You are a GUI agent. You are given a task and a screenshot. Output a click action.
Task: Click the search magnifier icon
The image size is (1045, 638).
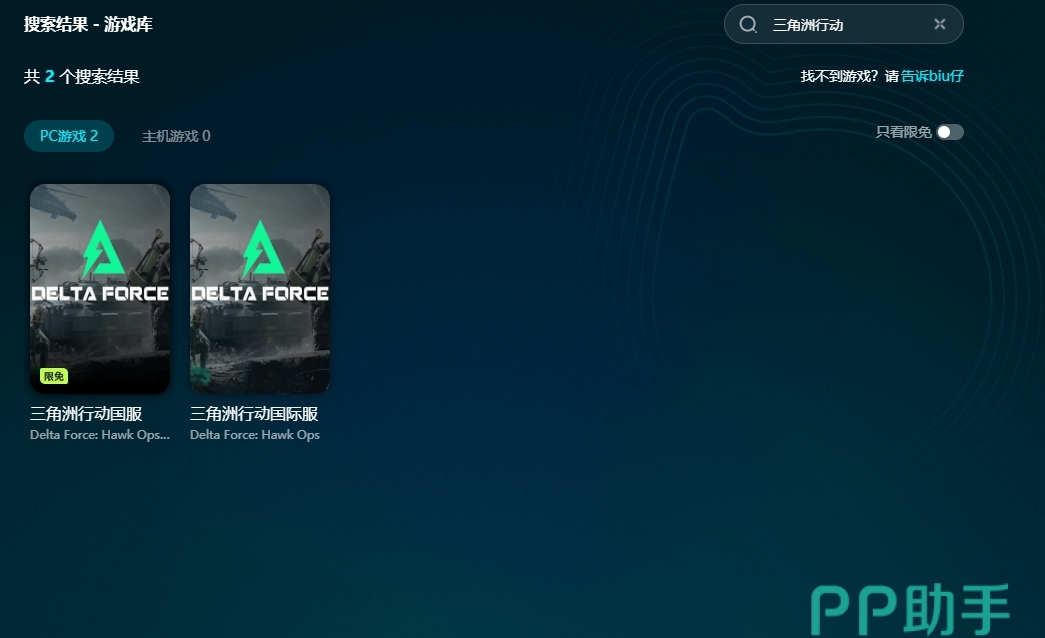pos(748,25)
